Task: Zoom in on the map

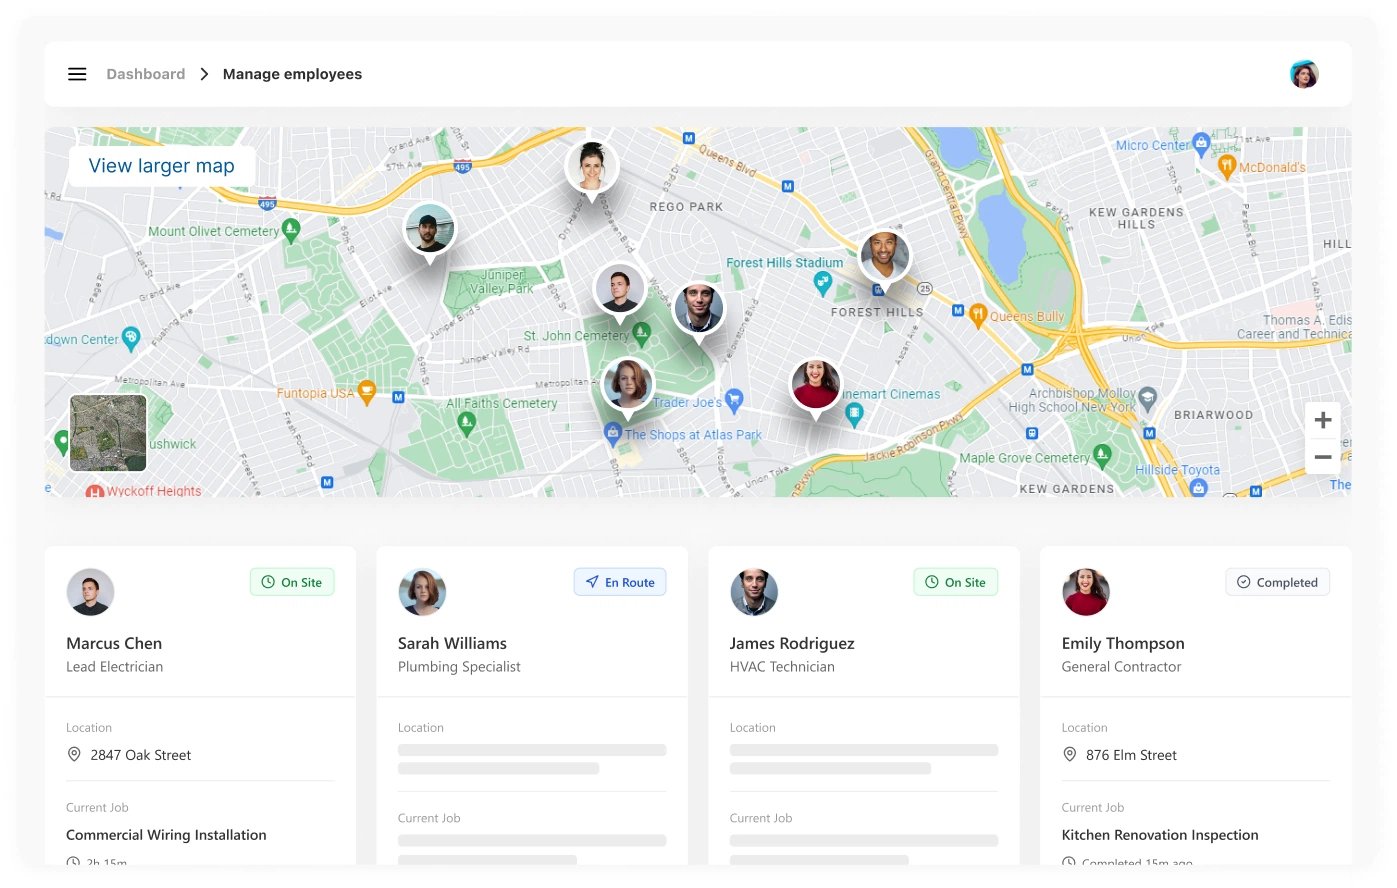Action: tap(1322, 420)
